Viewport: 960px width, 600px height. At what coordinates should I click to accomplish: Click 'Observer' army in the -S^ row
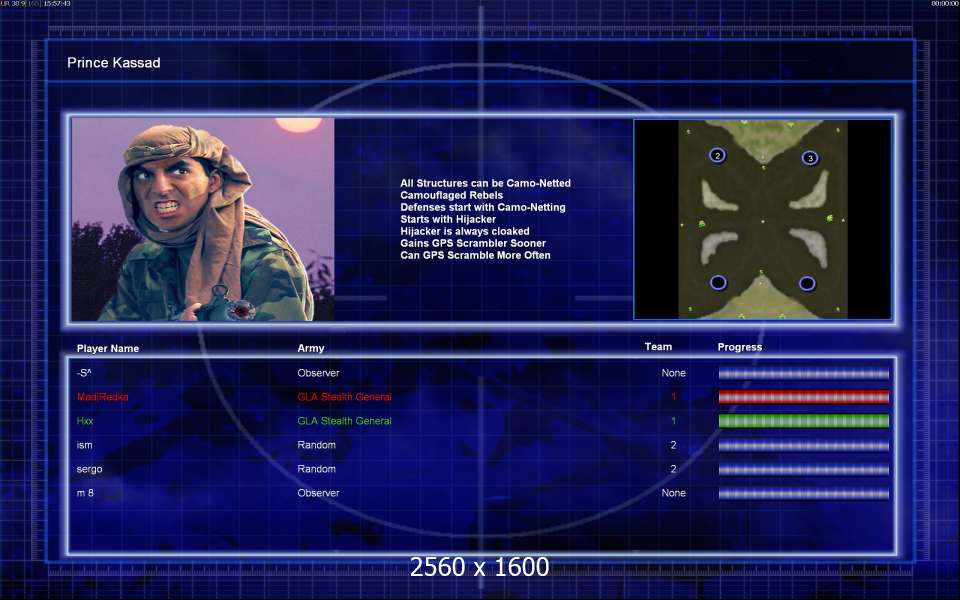tap(318, 373)
